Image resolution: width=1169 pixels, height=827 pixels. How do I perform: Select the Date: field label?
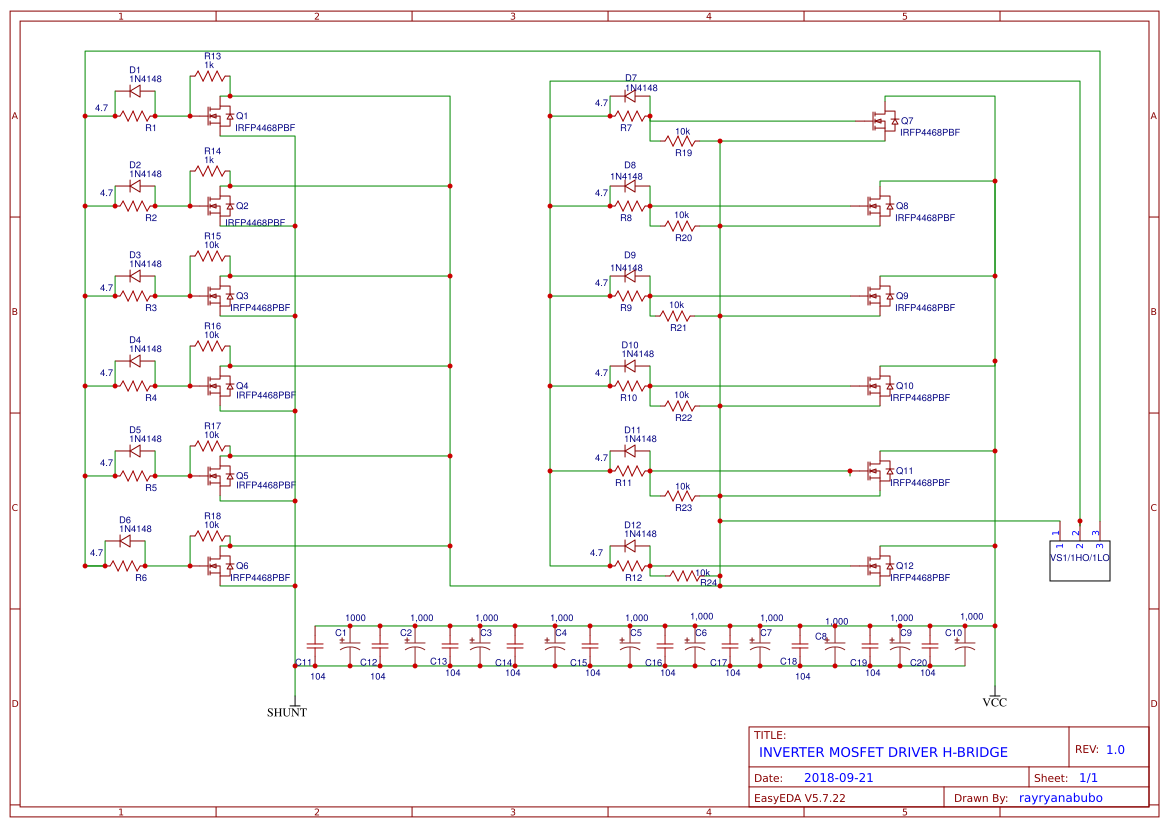pos(768,778)
